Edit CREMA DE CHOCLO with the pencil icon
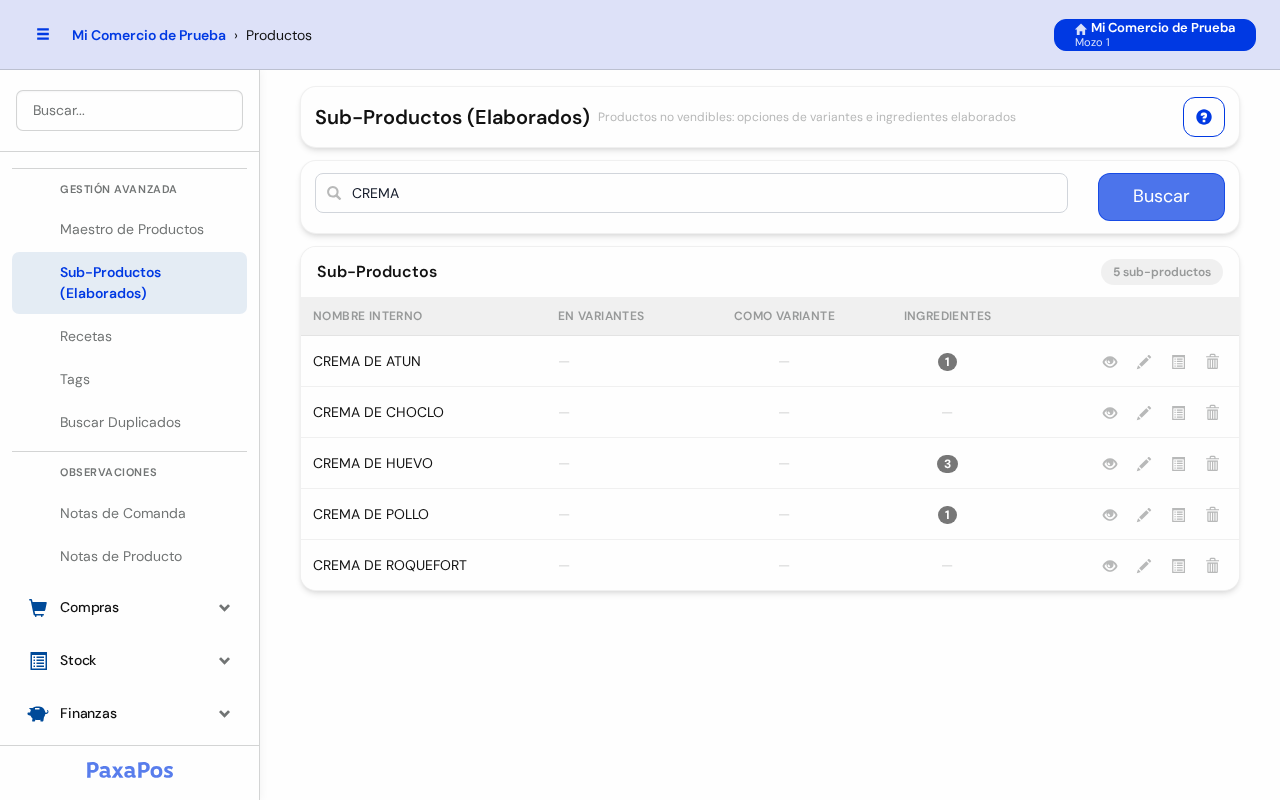 [1144, 413]
